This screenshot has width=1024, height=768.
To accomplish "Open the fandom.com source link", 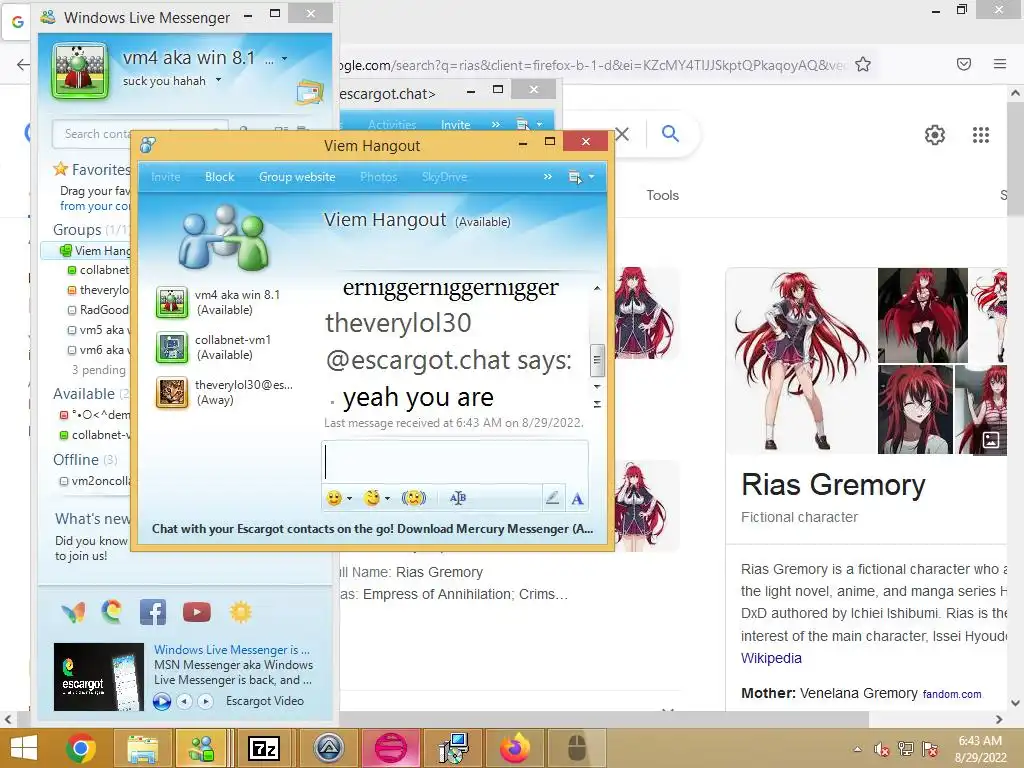I will 952,694.
